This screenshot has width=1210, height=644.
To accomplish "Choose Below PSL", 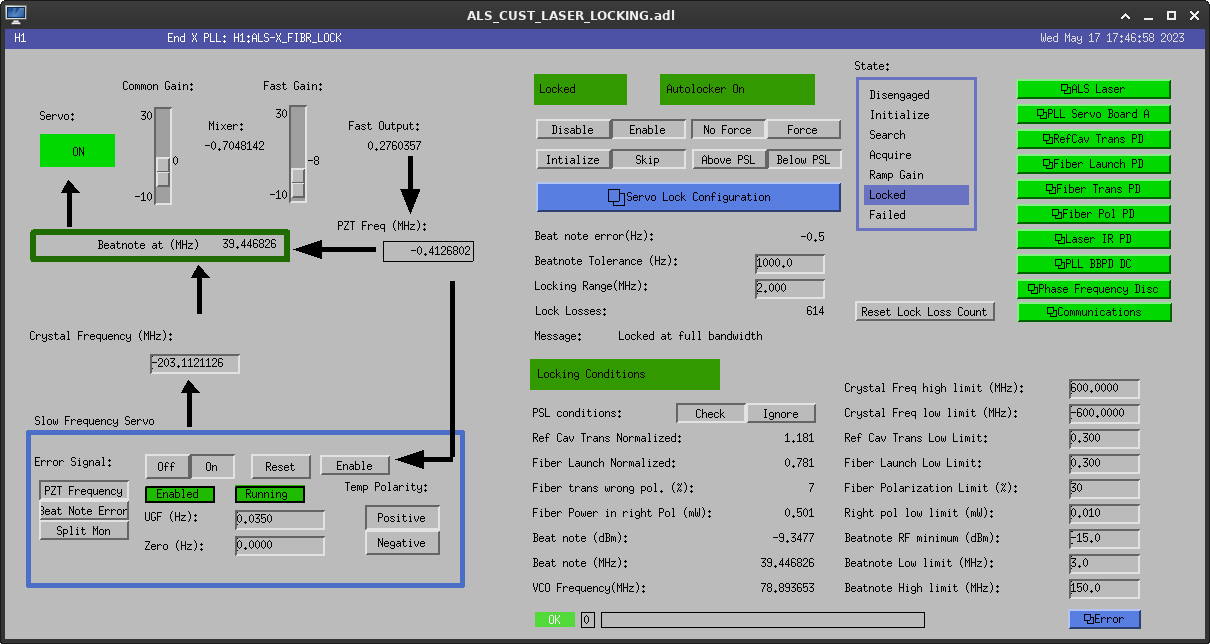I will [803, 160].
